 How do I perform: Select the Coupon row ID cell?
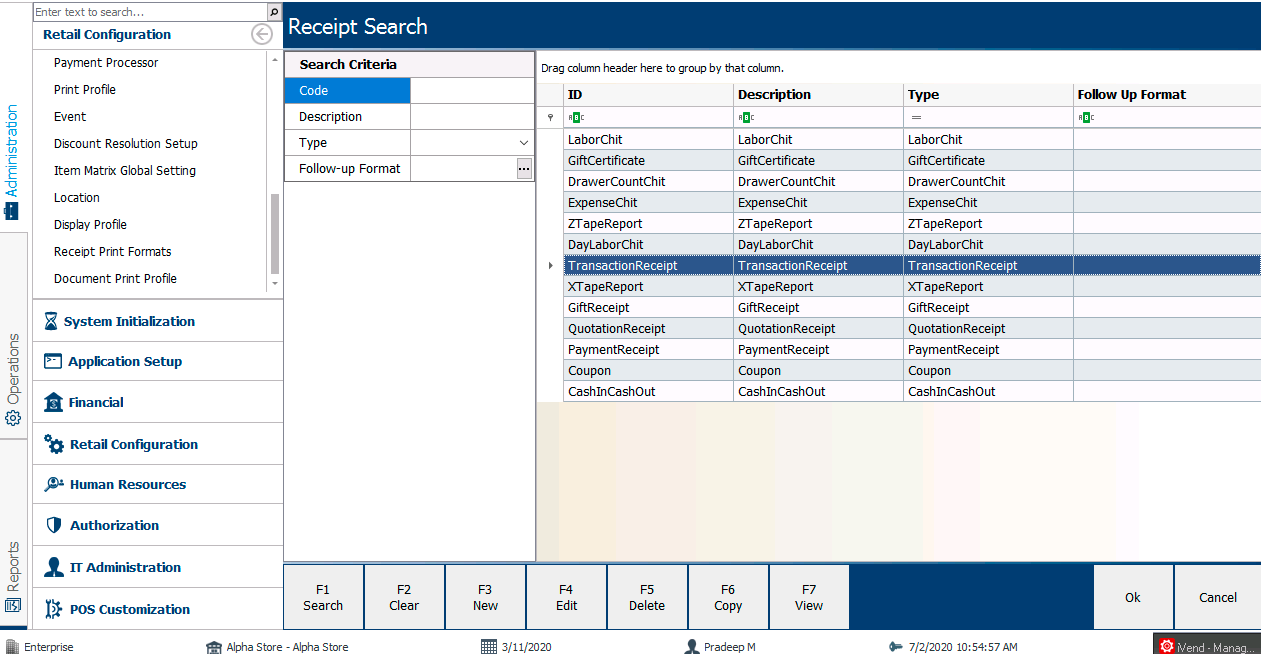(x=648, y=371)
